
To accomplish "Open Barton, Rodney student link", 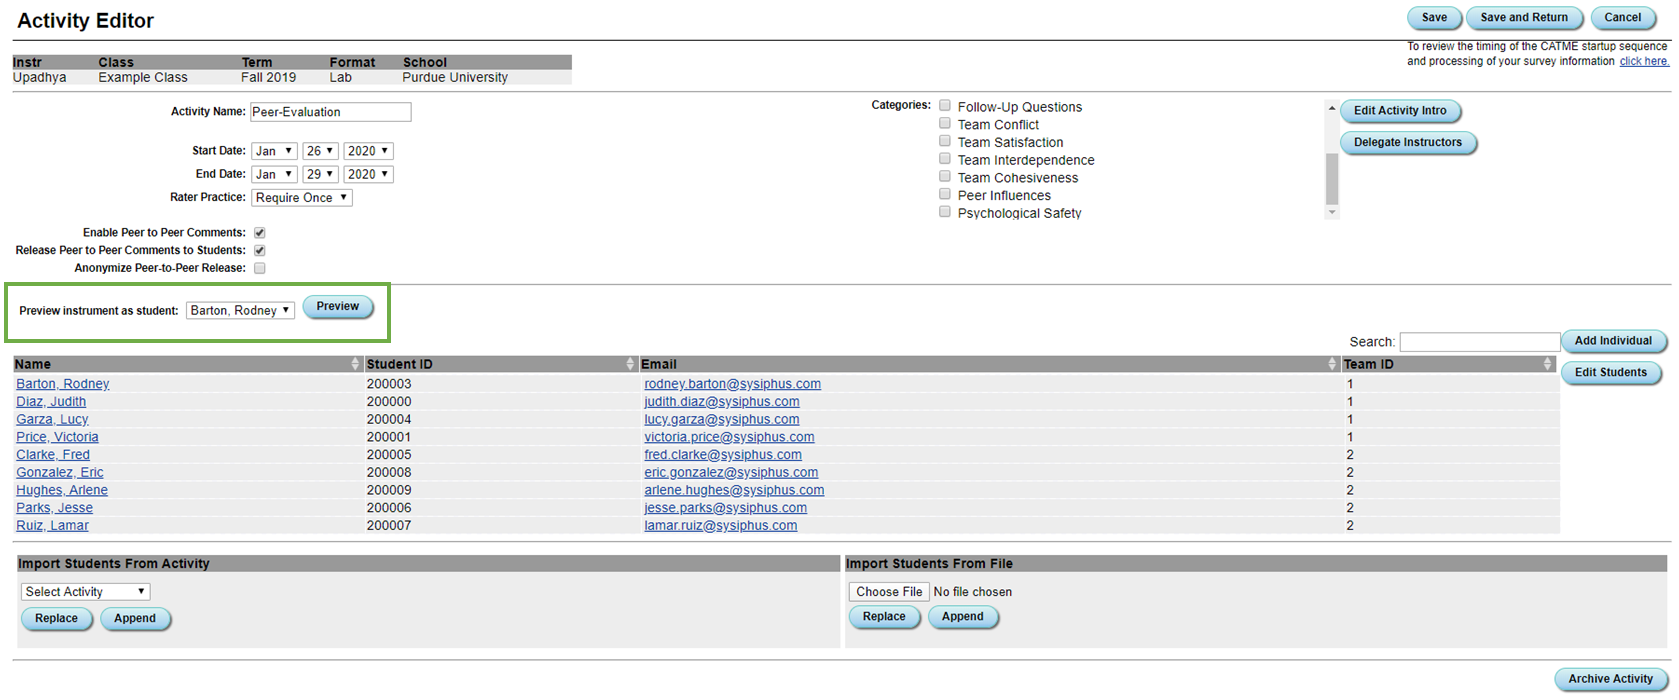I will coord(63,384).
